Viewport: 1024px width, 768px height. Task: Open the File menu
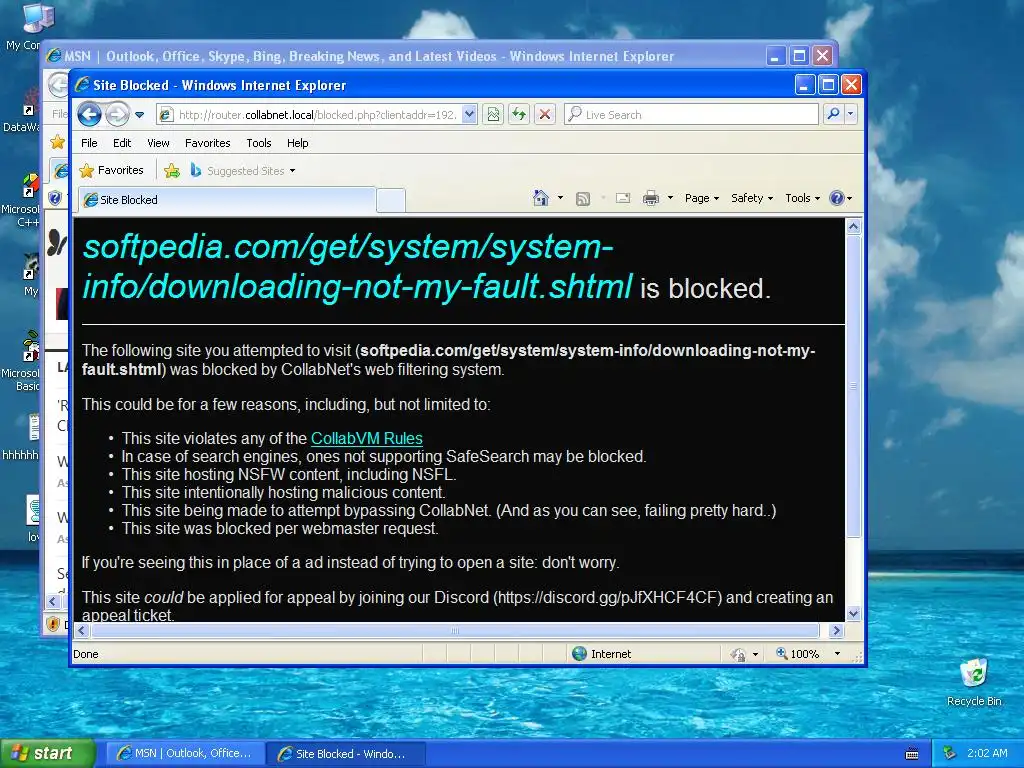[89, 143]
